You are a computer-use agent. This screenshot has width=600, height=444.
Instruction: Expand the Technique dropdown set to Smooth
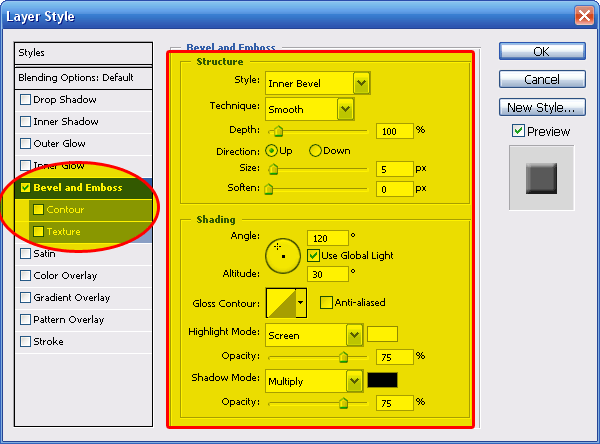coord(345,108)
